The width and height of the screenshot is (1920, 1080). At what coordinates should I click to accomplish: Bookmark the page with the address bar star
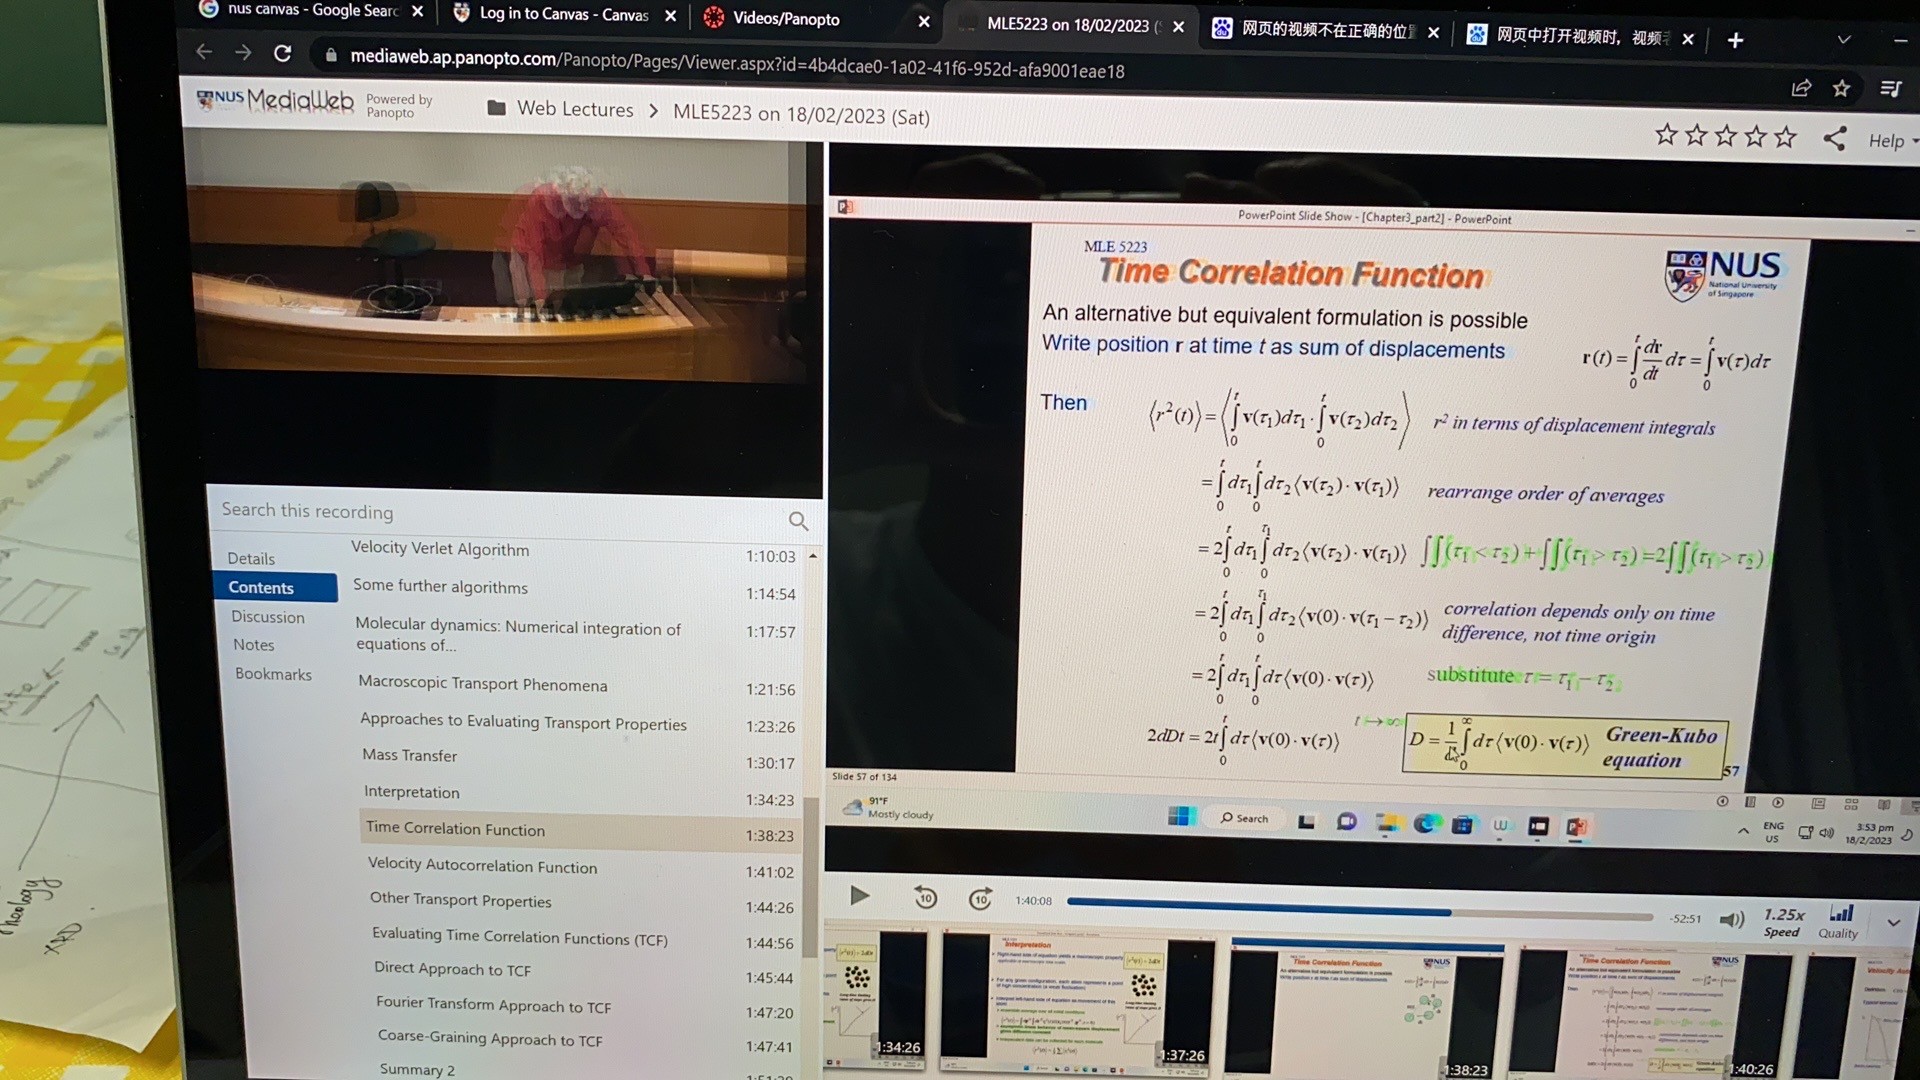[x=1841, y=89]
